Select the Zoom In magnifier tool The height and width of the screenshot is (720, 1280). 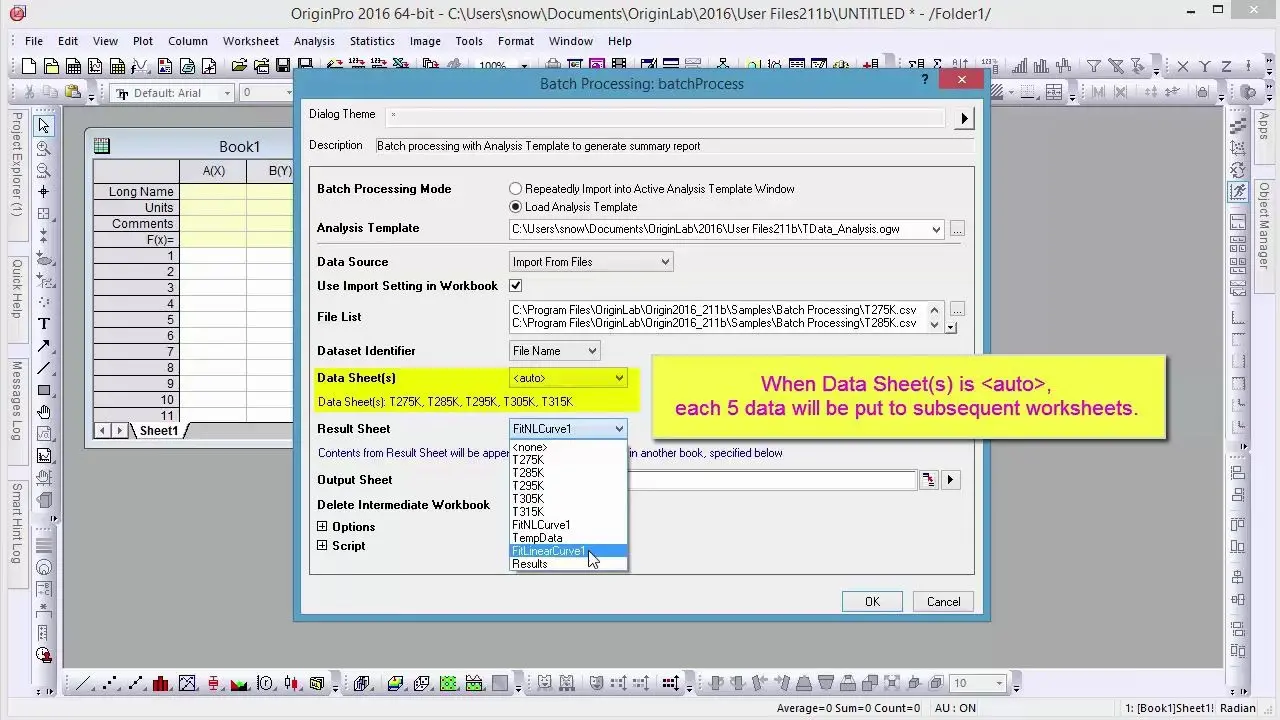(44, 148)
